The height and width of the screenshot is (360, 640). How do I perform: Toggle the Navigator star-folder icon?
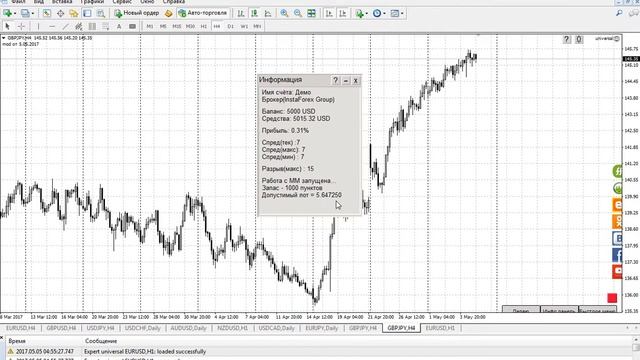click(x=74, y=13)
